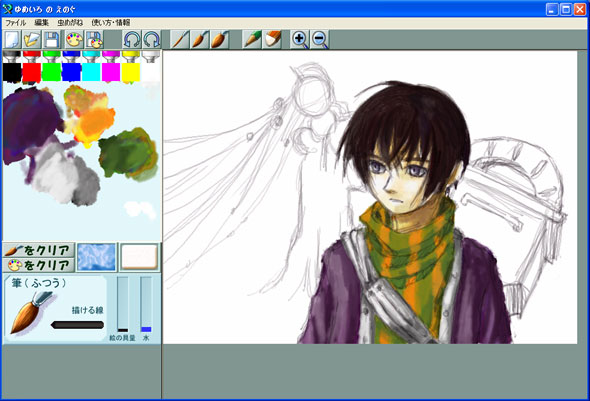Select the green pencil tool
The width and height of the screenshot is (590, 401).
(x=252, y=39)
